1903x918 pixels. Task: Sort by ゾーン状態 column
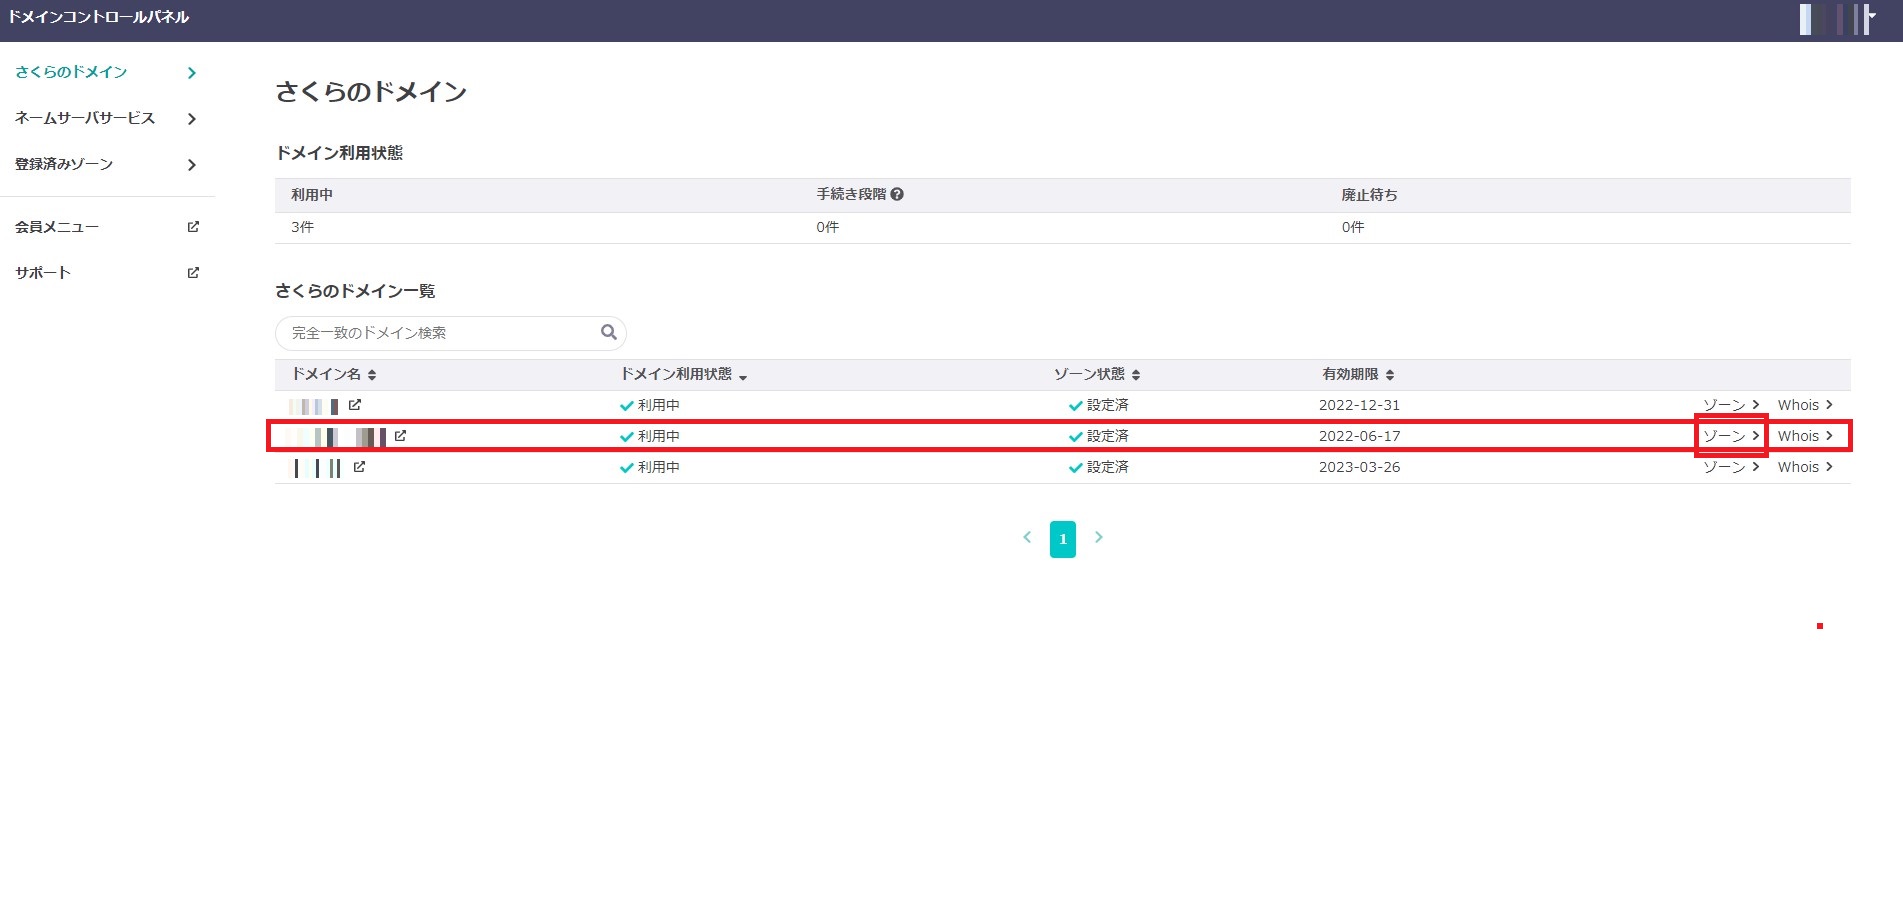[1097, 374]
